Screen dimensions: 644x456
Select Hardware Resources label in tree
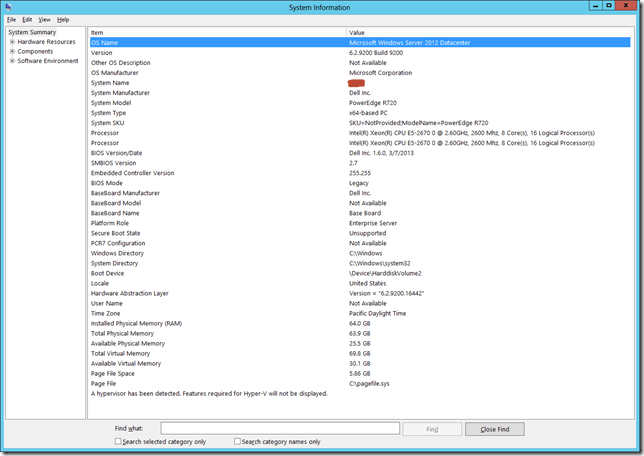coord(46,42)
